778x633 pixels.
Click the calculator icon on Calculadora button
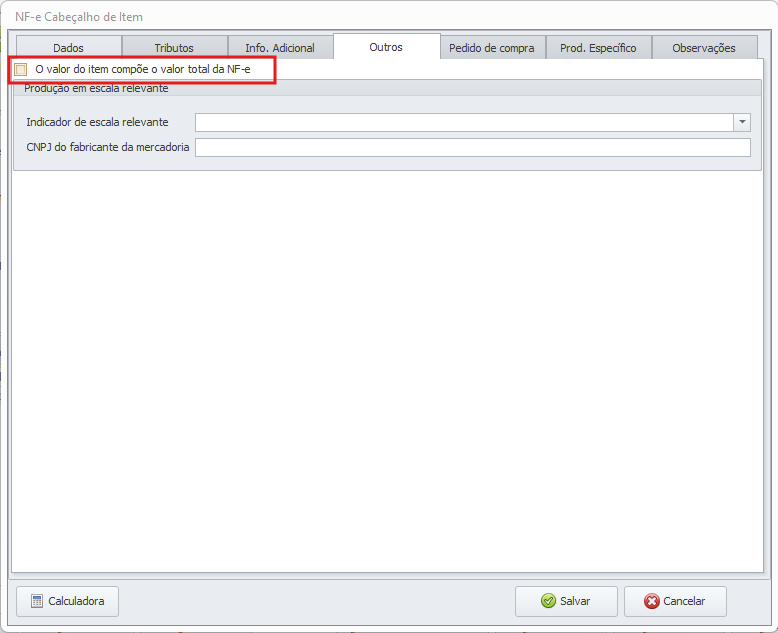point(37,601)
